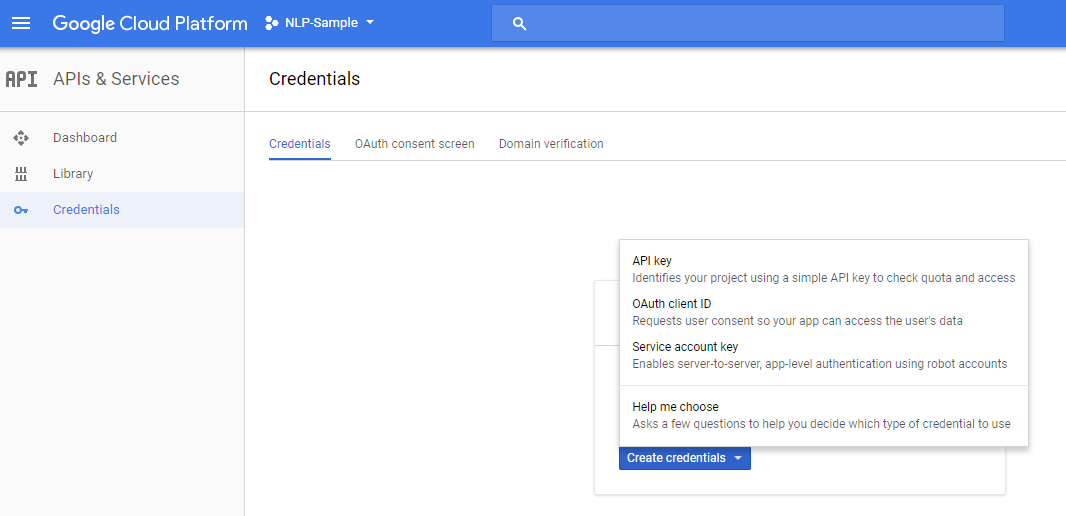This screenshot has height=516, width=1066.
Task: Click the API logo icon
Action: (21, 79)
